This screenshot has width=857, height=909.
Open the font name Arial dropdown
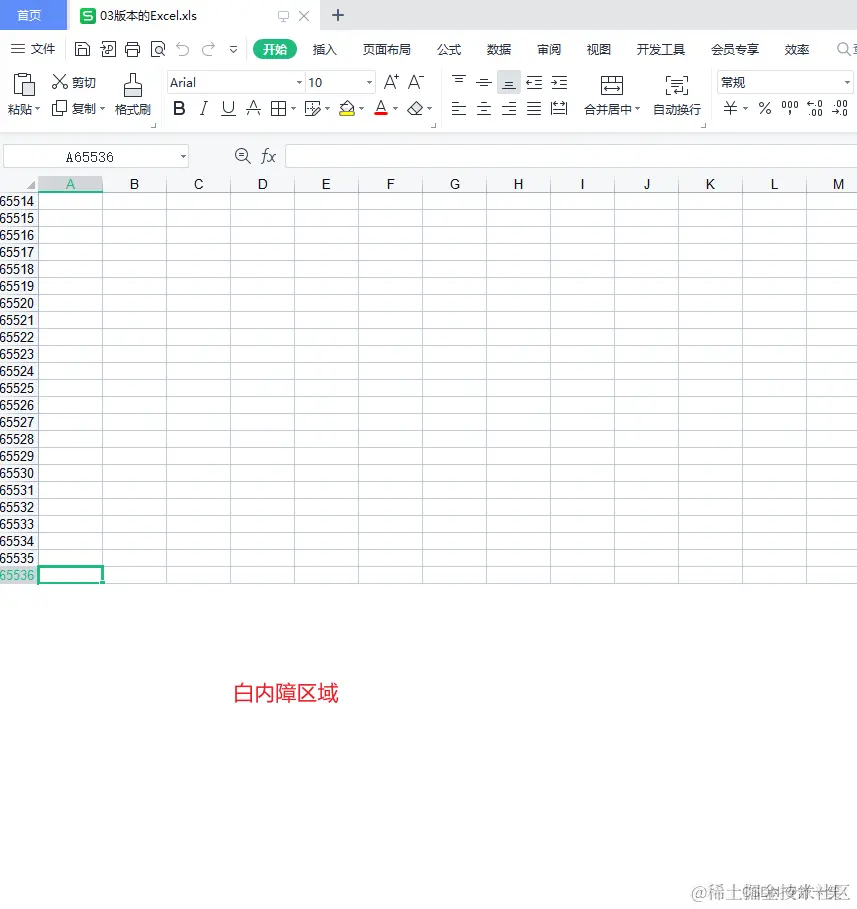(299, 83)
